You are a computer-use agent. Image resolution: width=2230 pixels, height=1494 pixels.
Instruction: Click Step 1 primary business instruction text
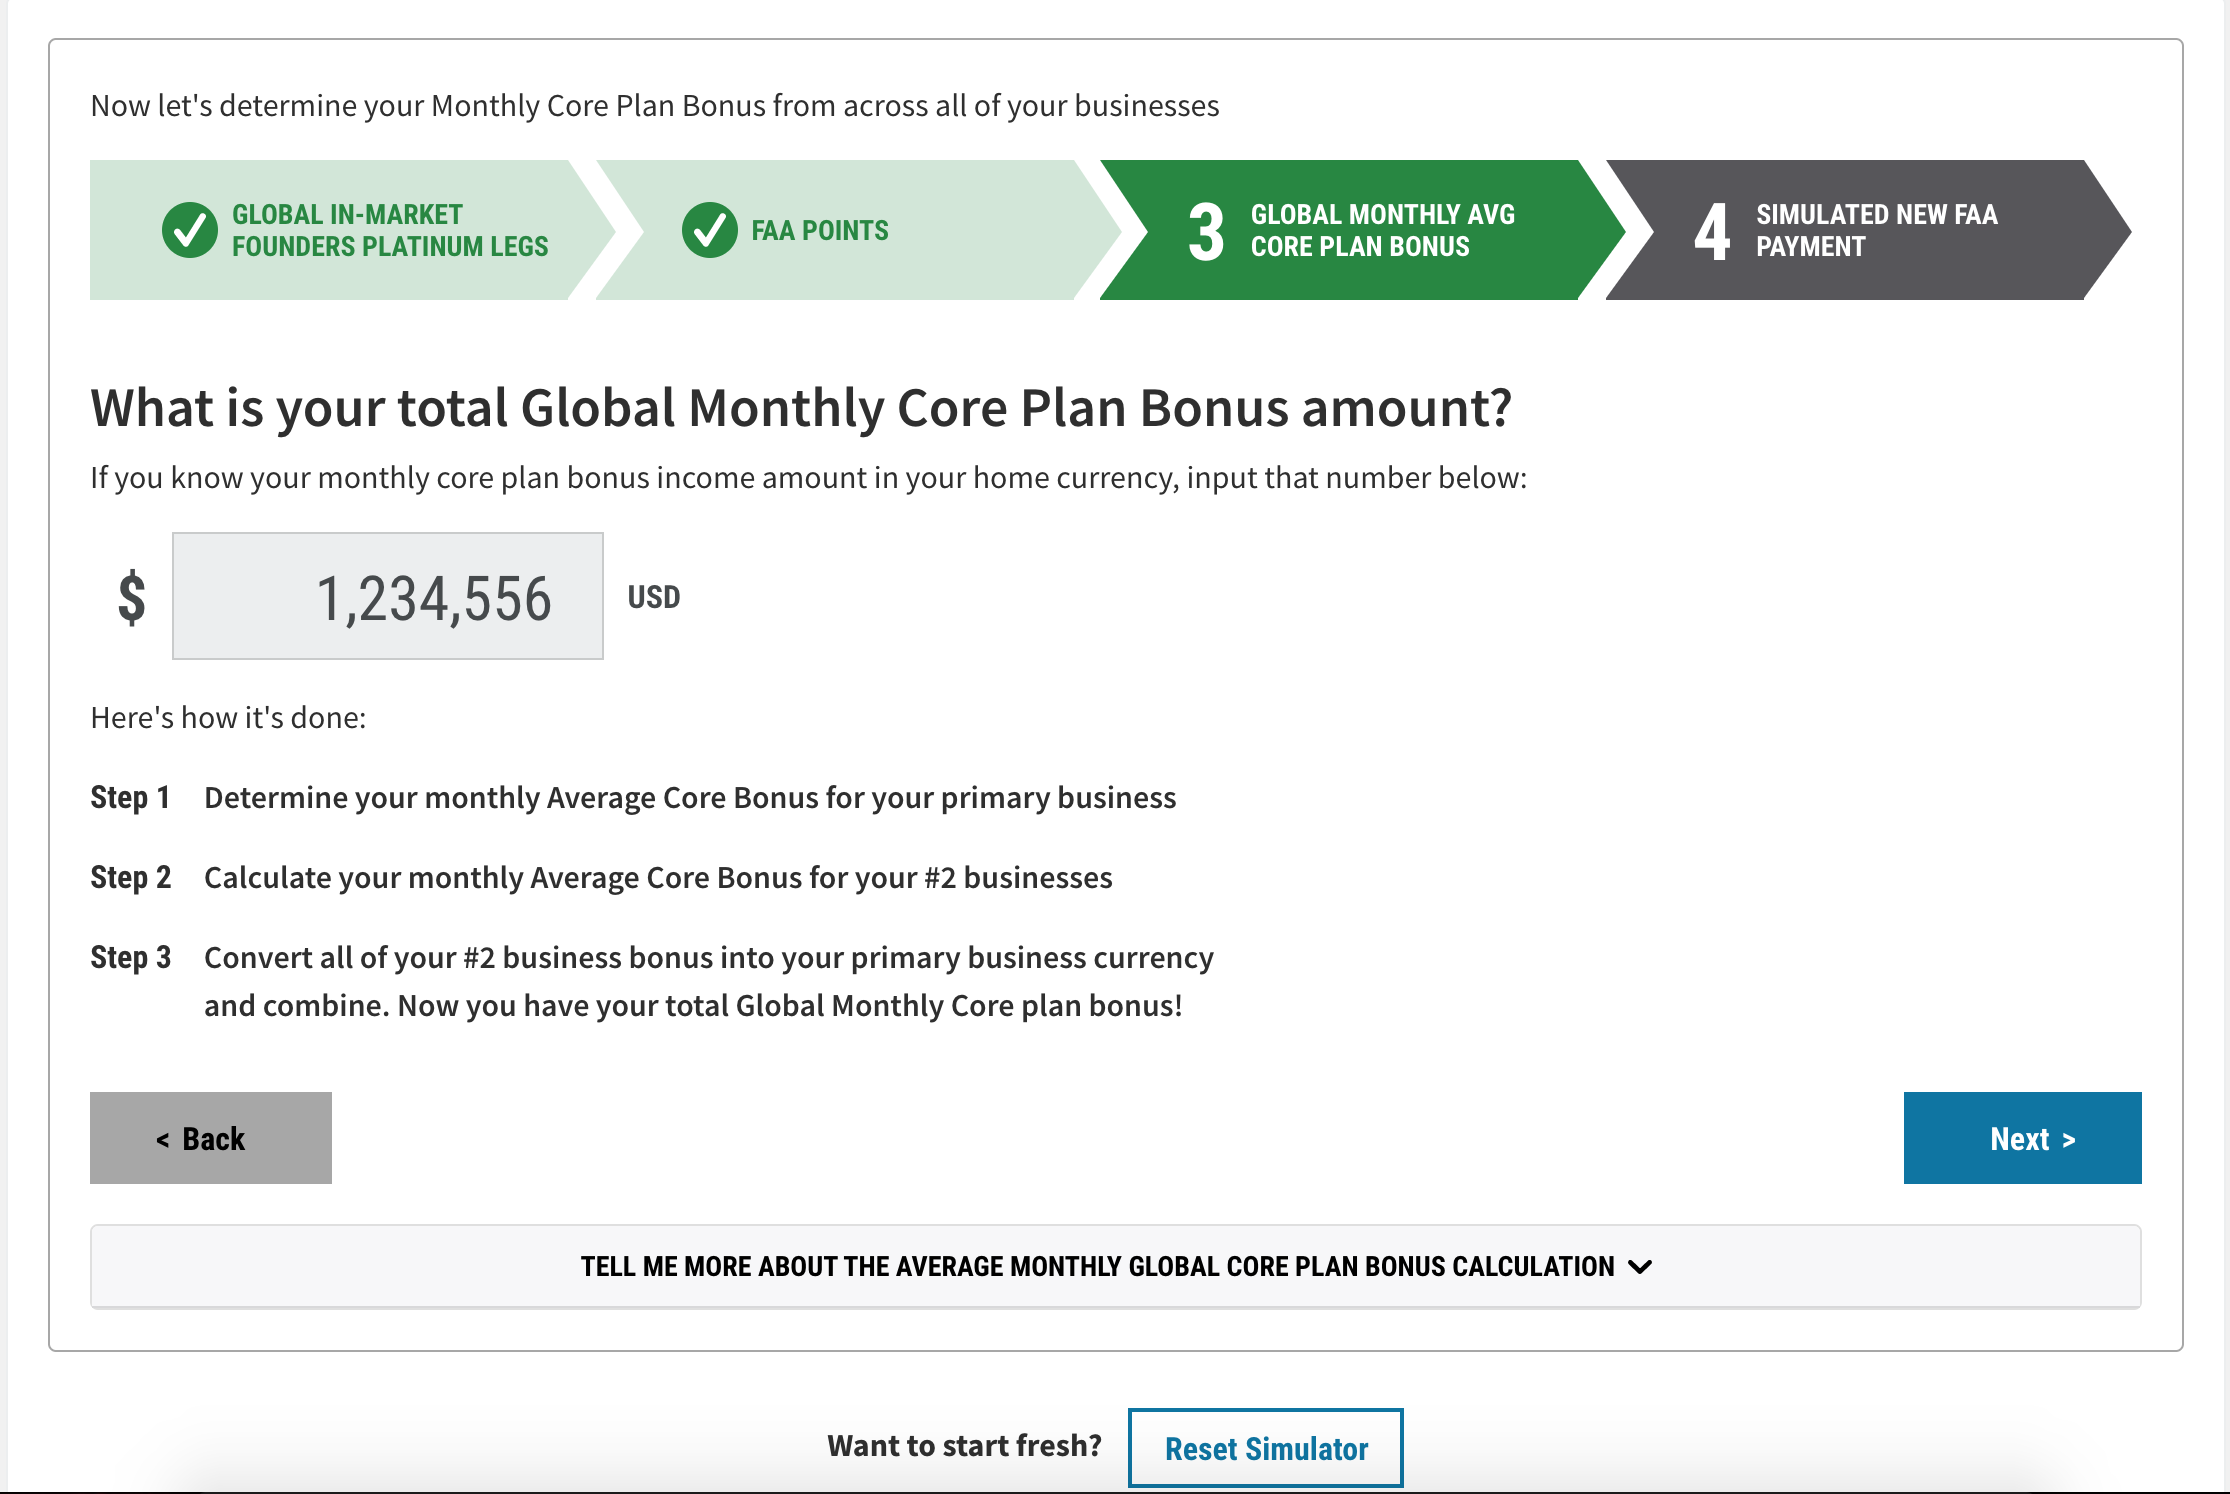pyautogui.click(x=689, y=798)
